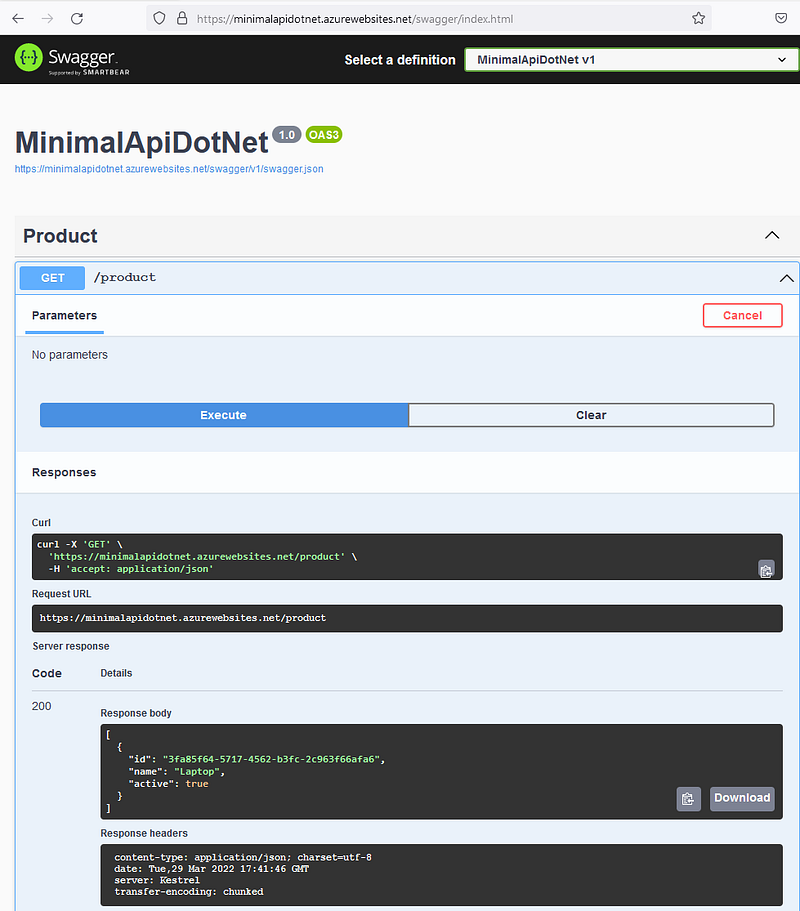Screen dimensions: 800x911
Task: Click the /product endpoint path
Action: 125,278
